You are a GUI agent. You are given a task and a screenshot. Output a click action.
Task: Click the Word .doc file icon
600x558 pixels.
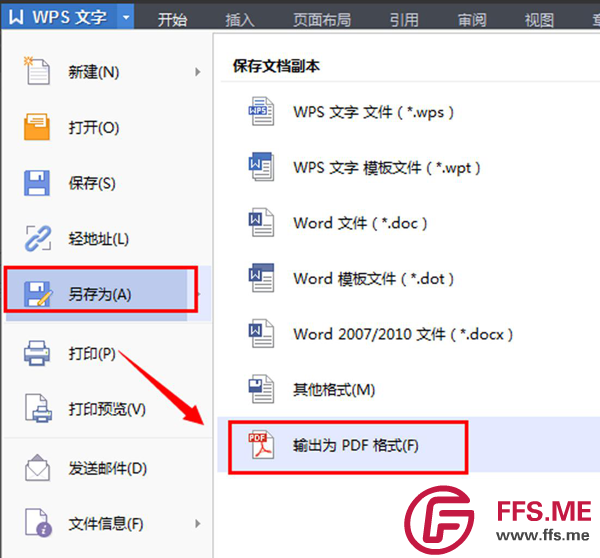coord(261,222)
